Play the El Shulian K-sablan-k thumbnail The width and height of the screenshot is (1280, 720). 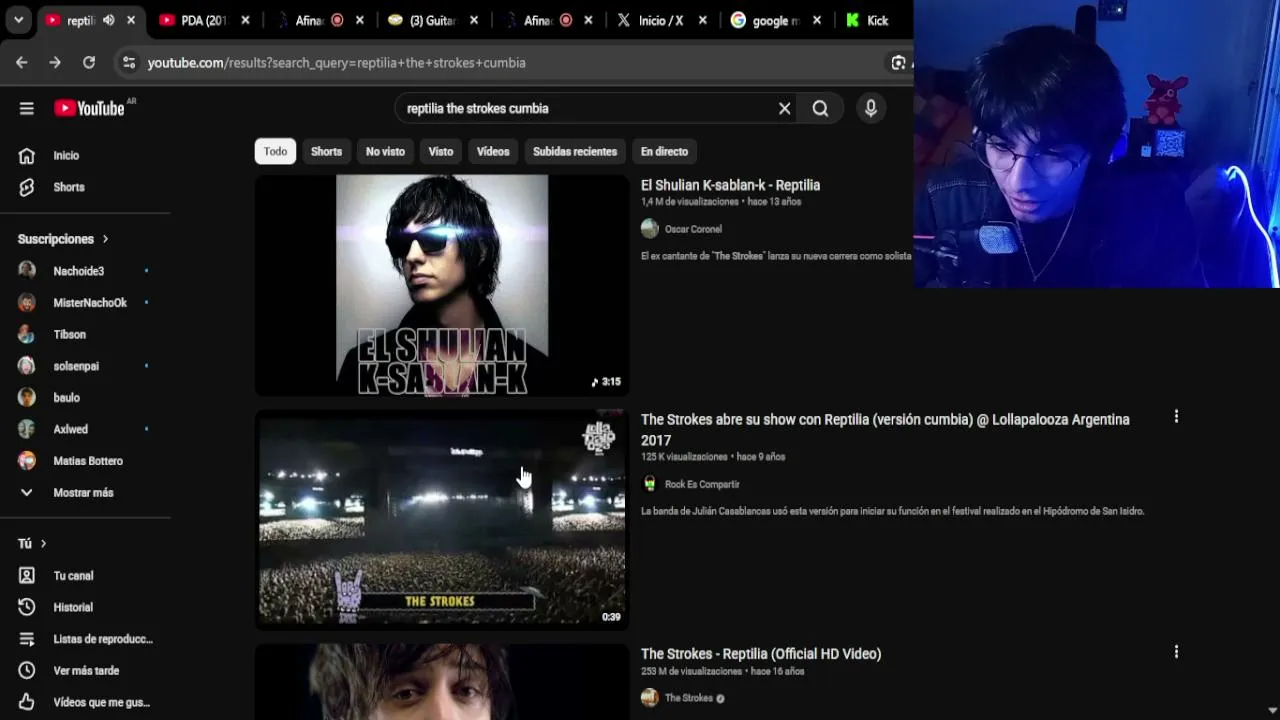442,285
